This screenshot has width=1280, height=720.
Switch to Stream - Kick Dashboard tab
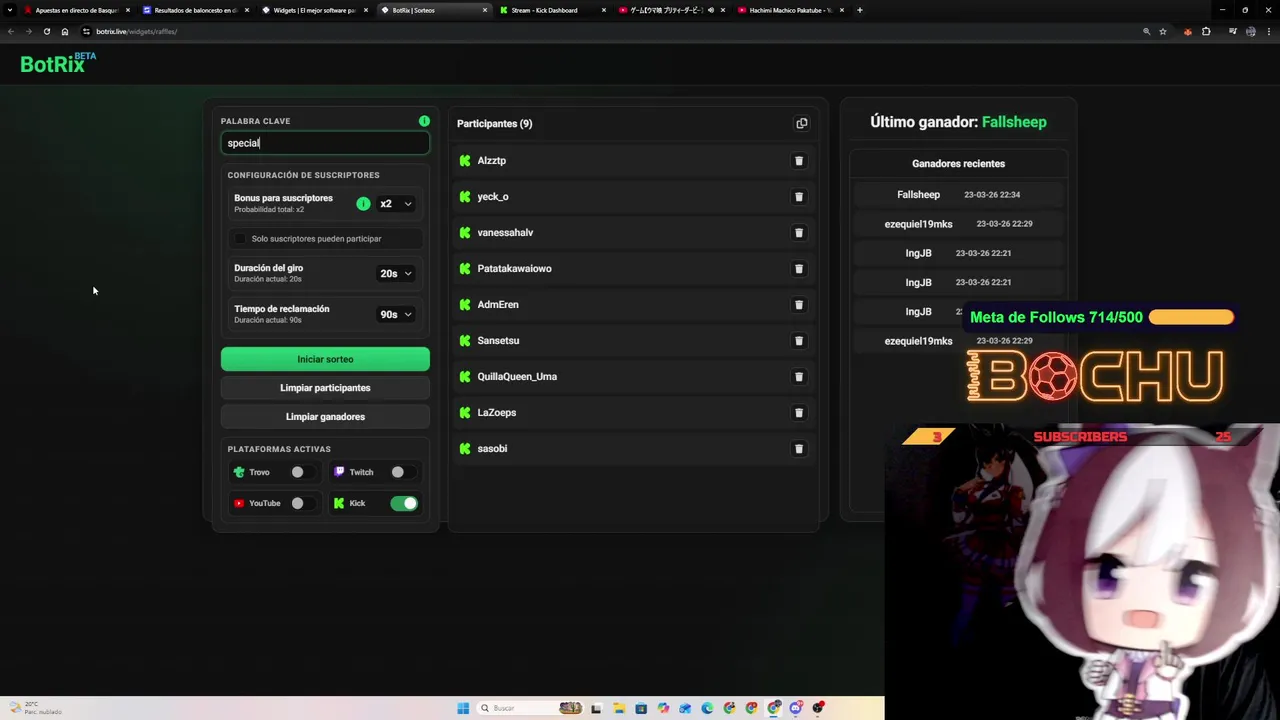(x=552, y=10)
